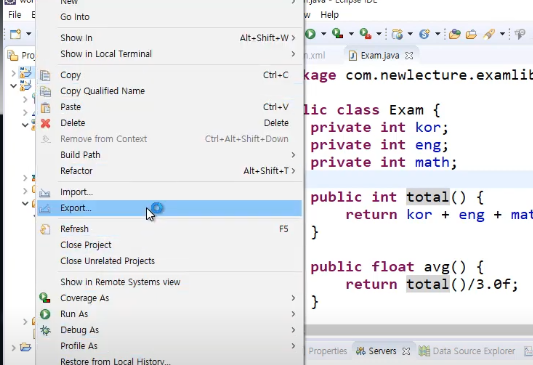The height and width of the screenshot is (365, 533).
Task: Click the pin icon in the toolbar
Action: click(520, 34)
